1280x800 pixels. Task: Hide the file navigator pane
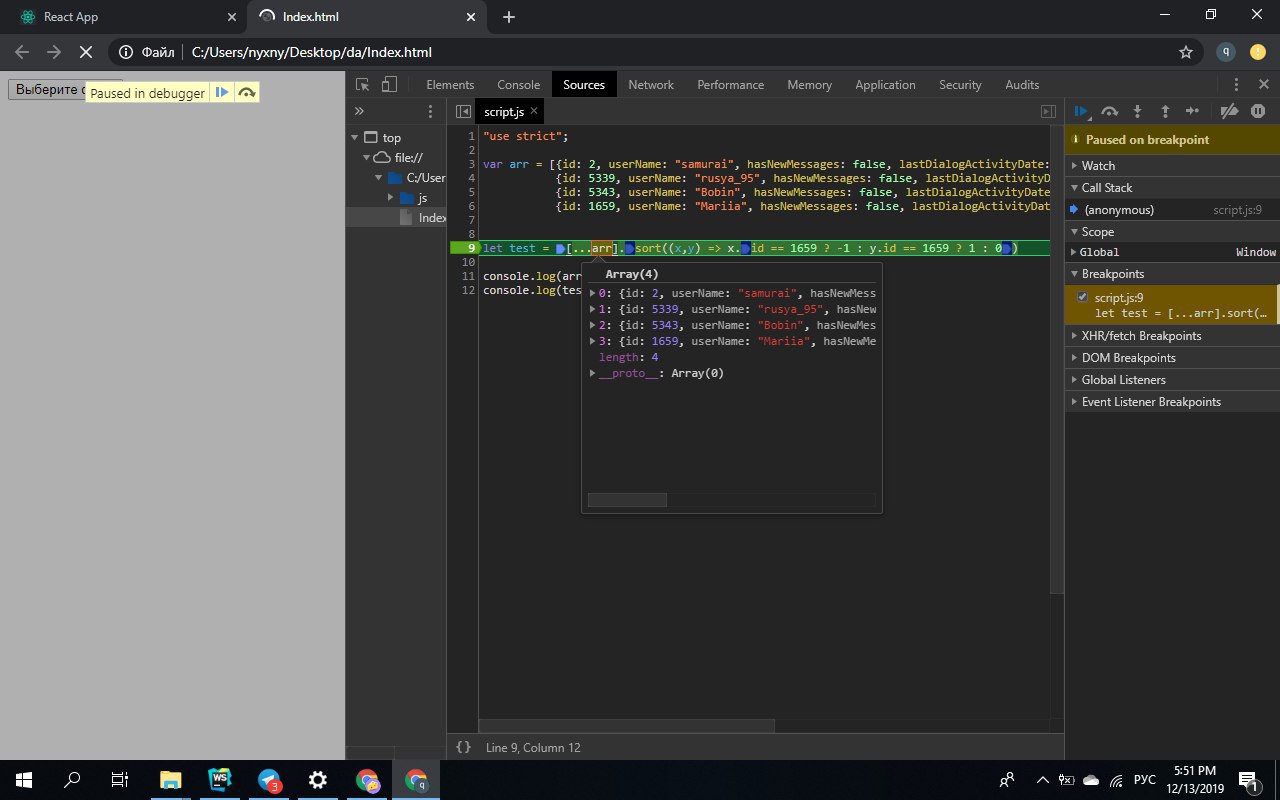(x=463, y=112)
